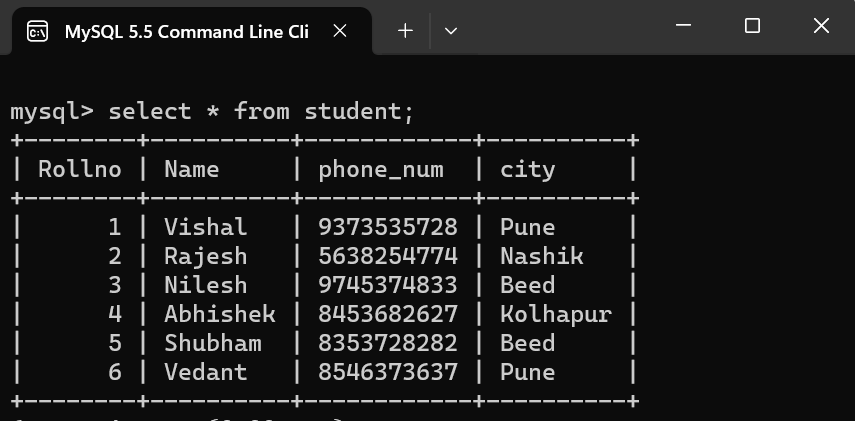855x421 pixels.
Task: Maximize the terminal window
Action: tap(753, 27)
